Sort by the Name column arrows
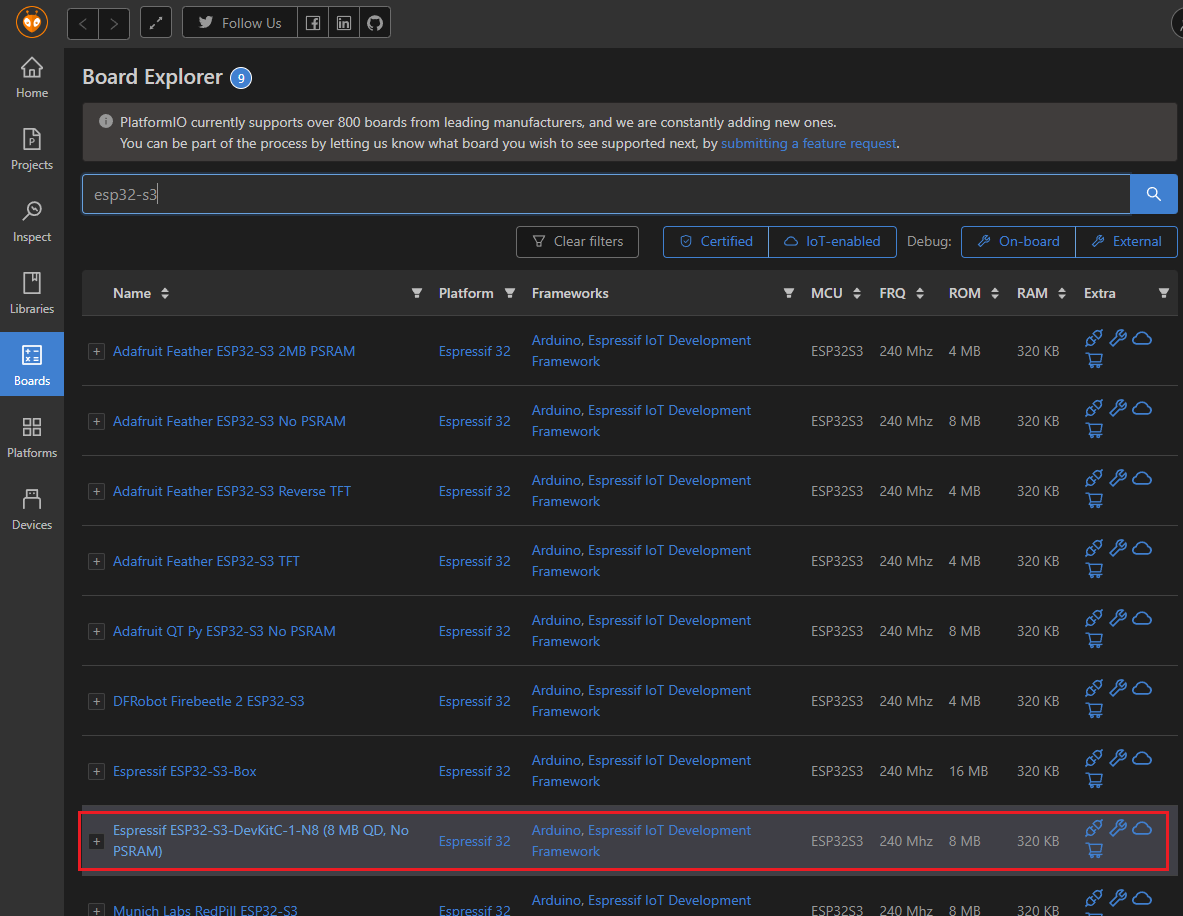1183x916 pixels. pos(165,294)
